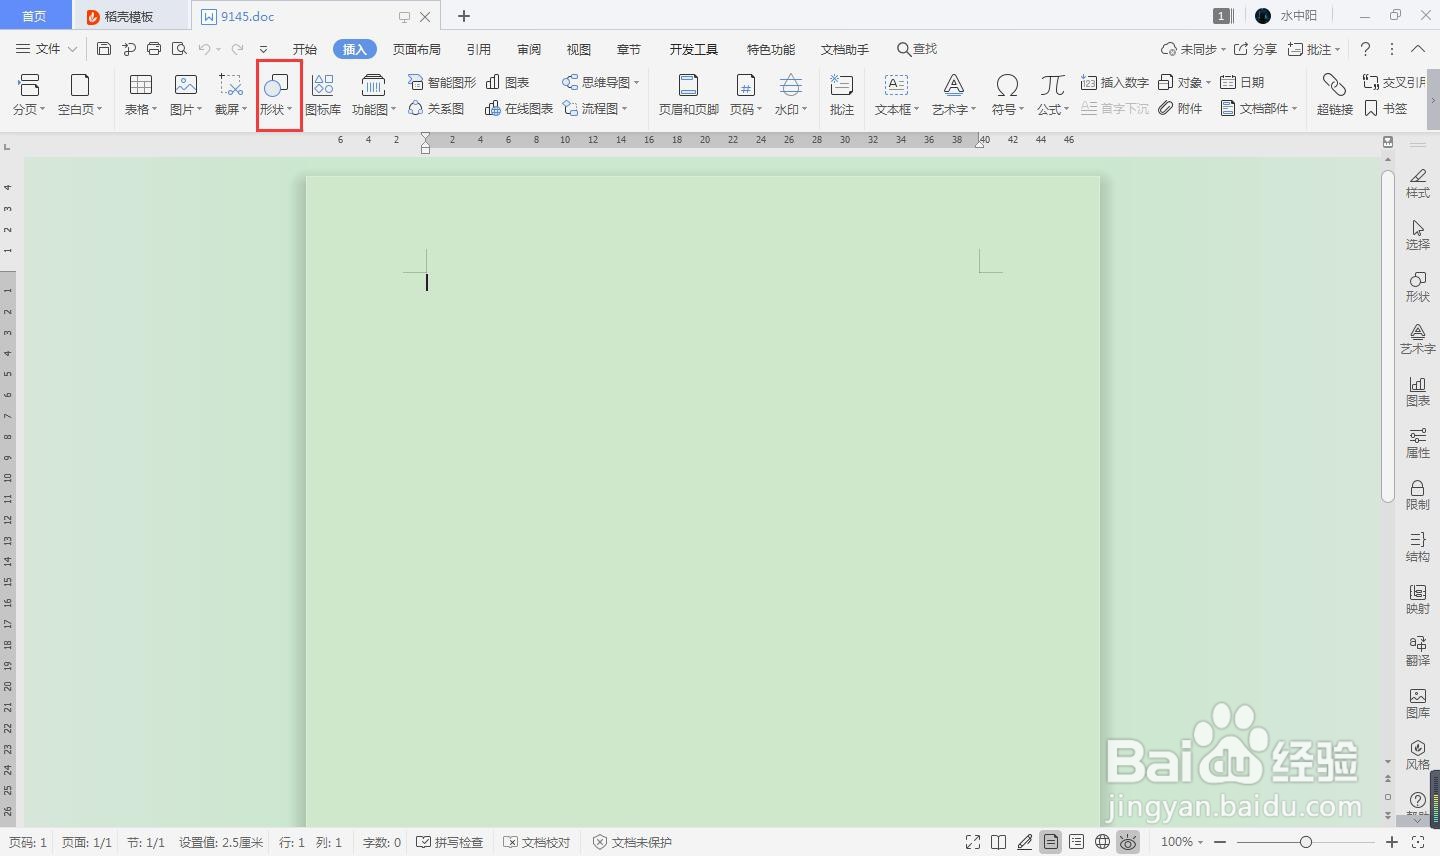The height and width of the screenshot is (856, 1440).
Task: Open the 稻壳模板 tab
Action: [x=130, y=16]
